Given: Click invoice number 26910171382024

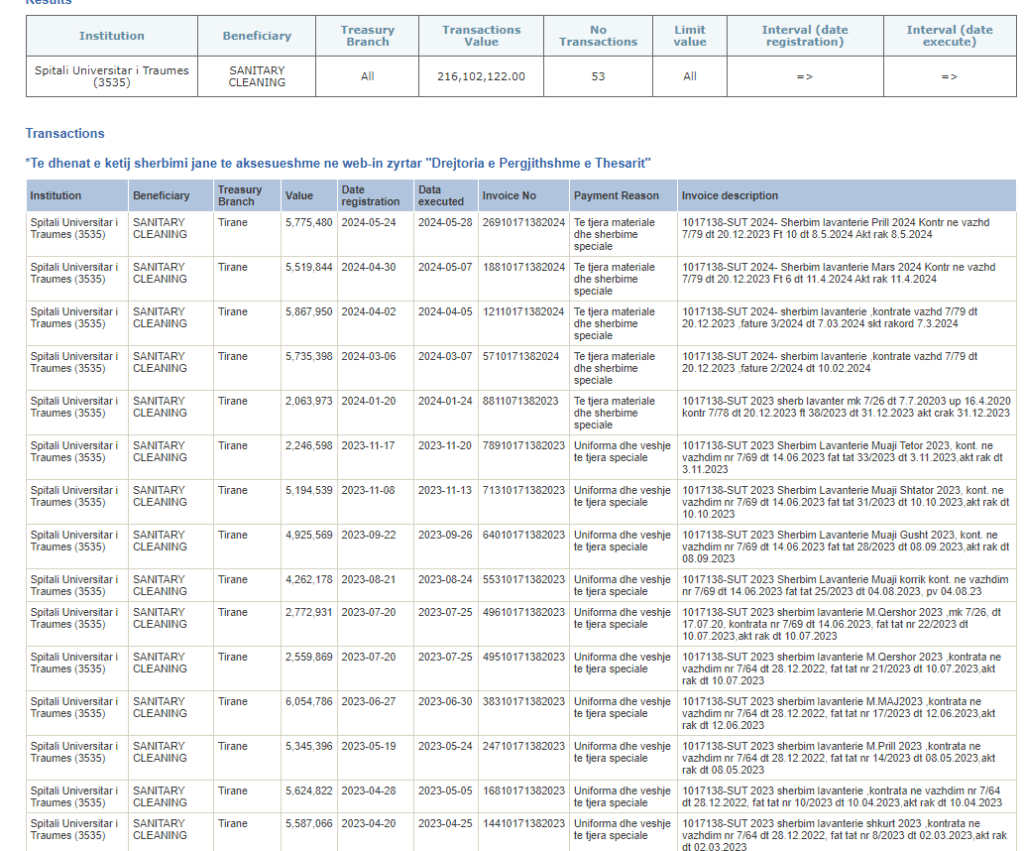Looking at the screenshot, I should [522, 222].
